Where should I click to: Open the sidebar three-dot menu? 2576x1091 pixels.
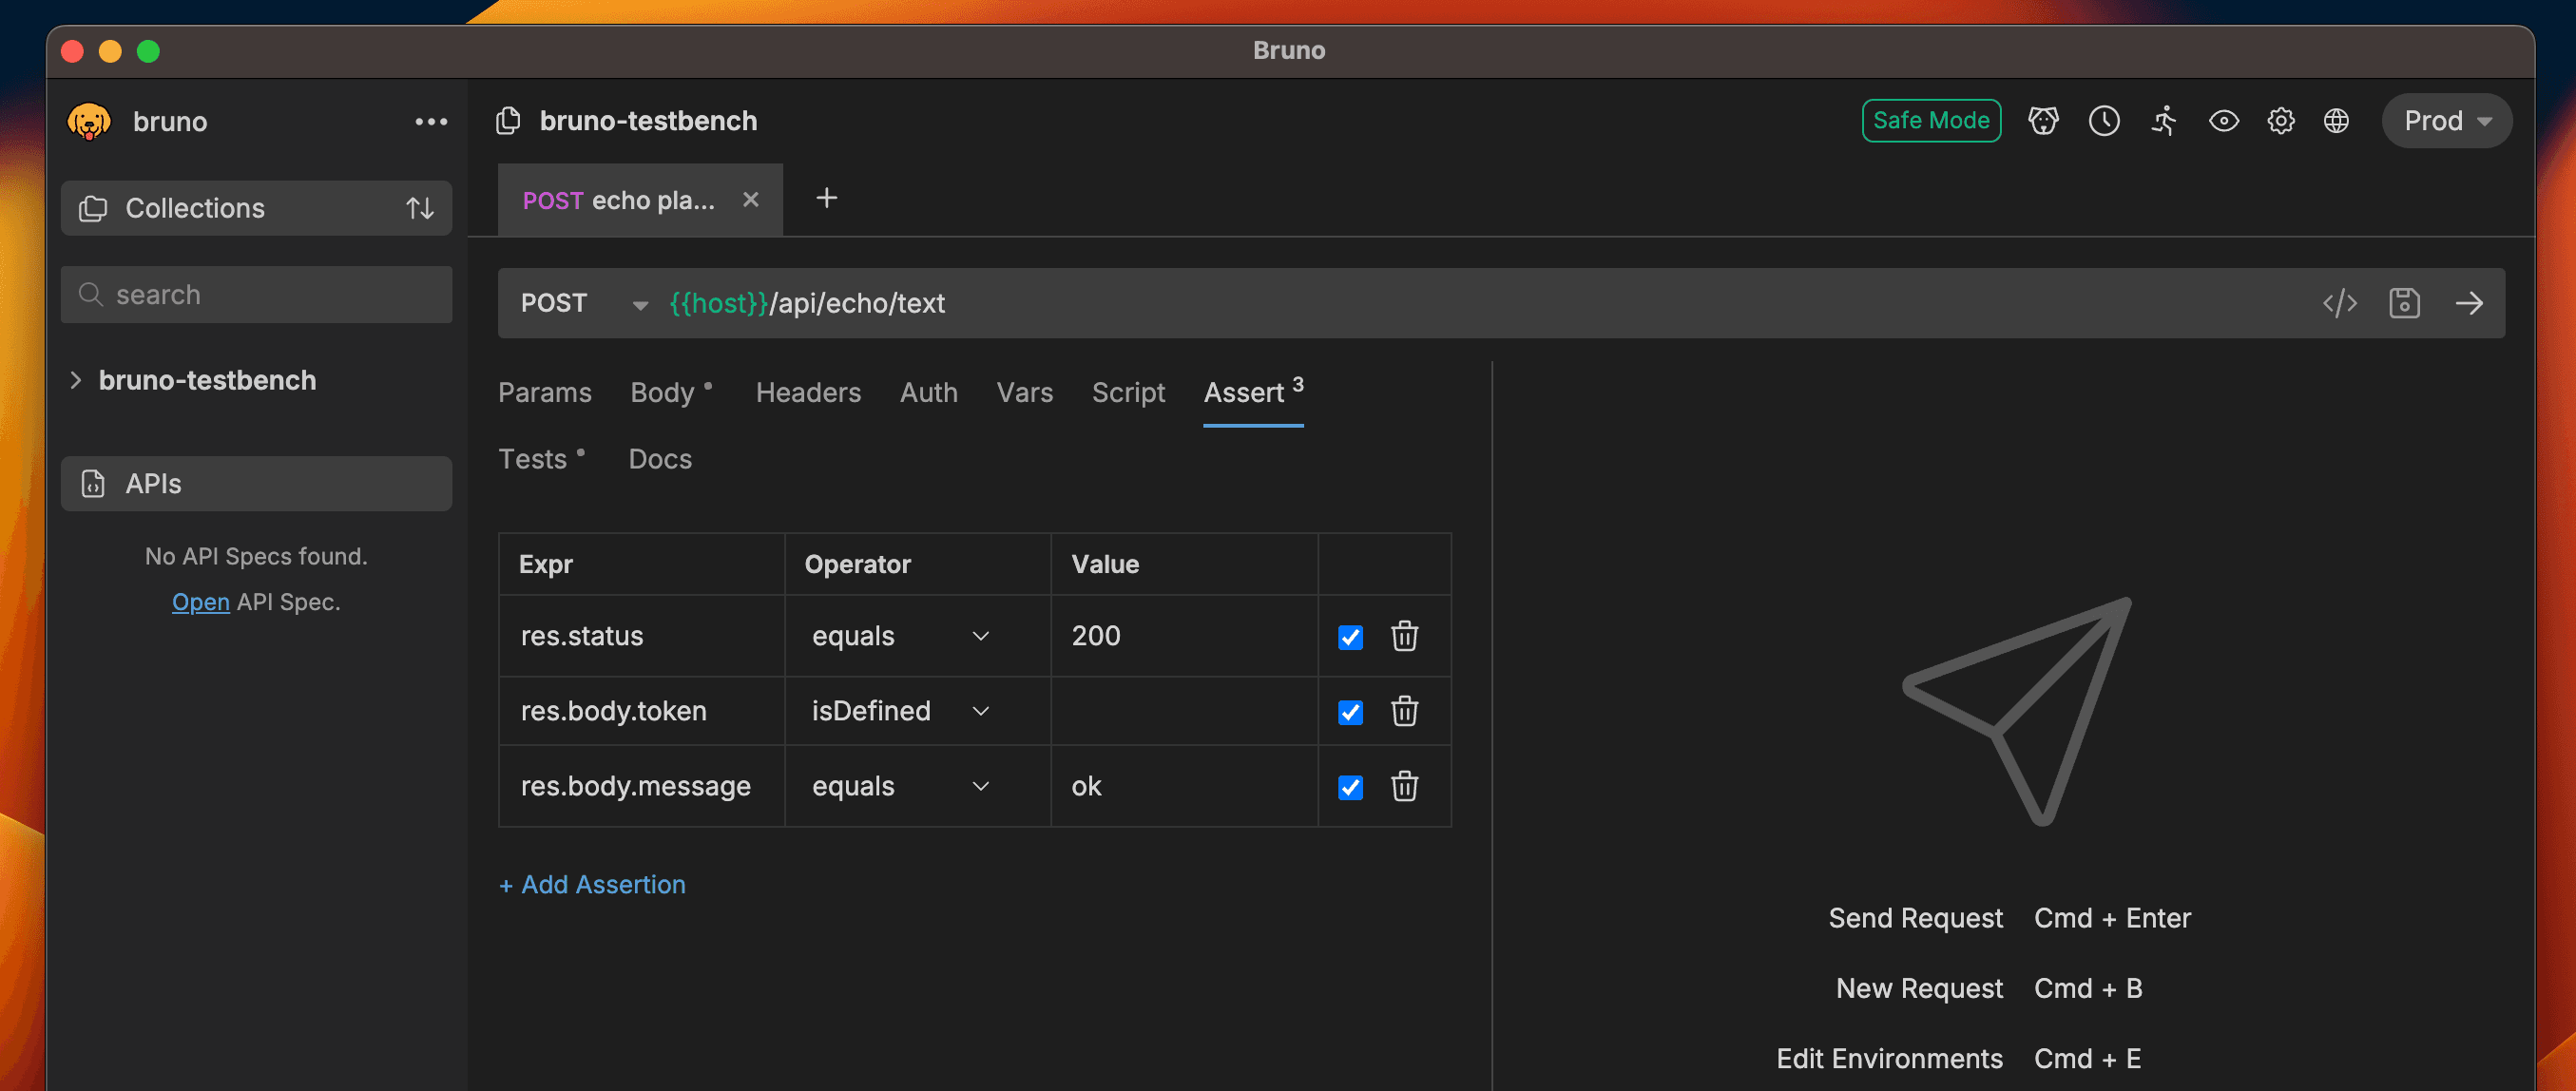pyautogui.click(x=431, y=121)
